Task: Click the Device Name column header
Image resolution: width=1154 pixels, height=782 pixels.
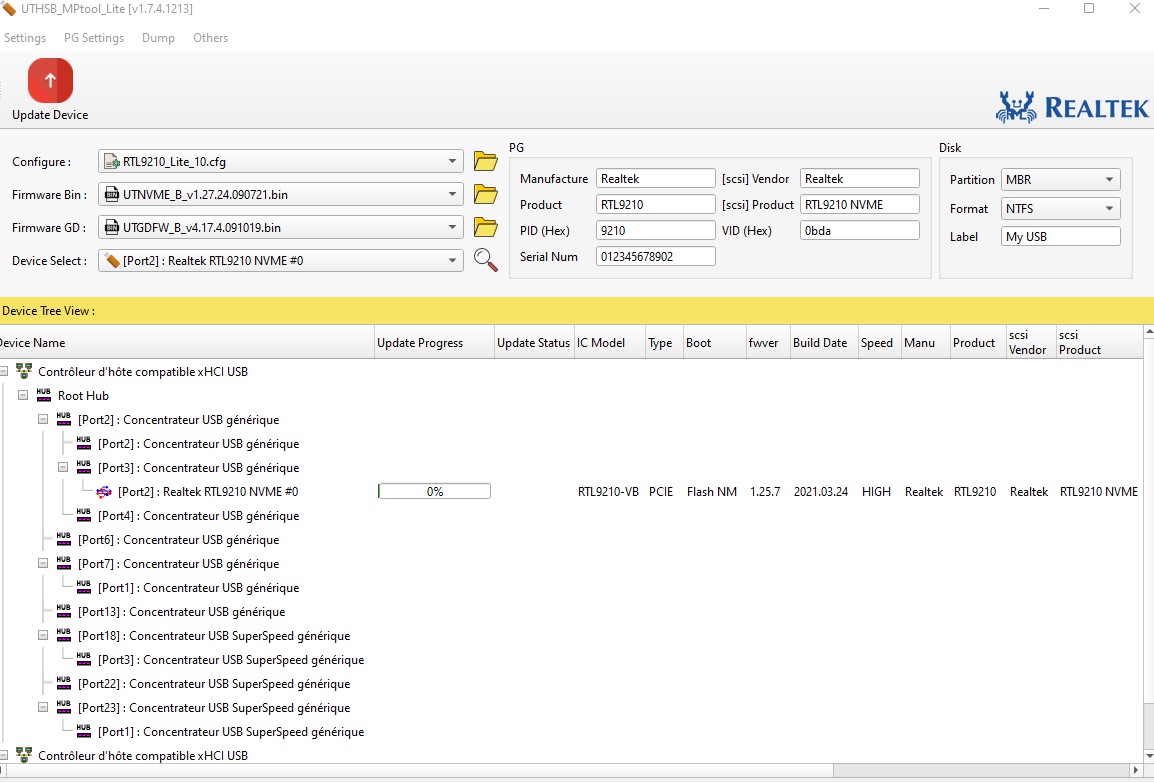Action: coord(187,343)
